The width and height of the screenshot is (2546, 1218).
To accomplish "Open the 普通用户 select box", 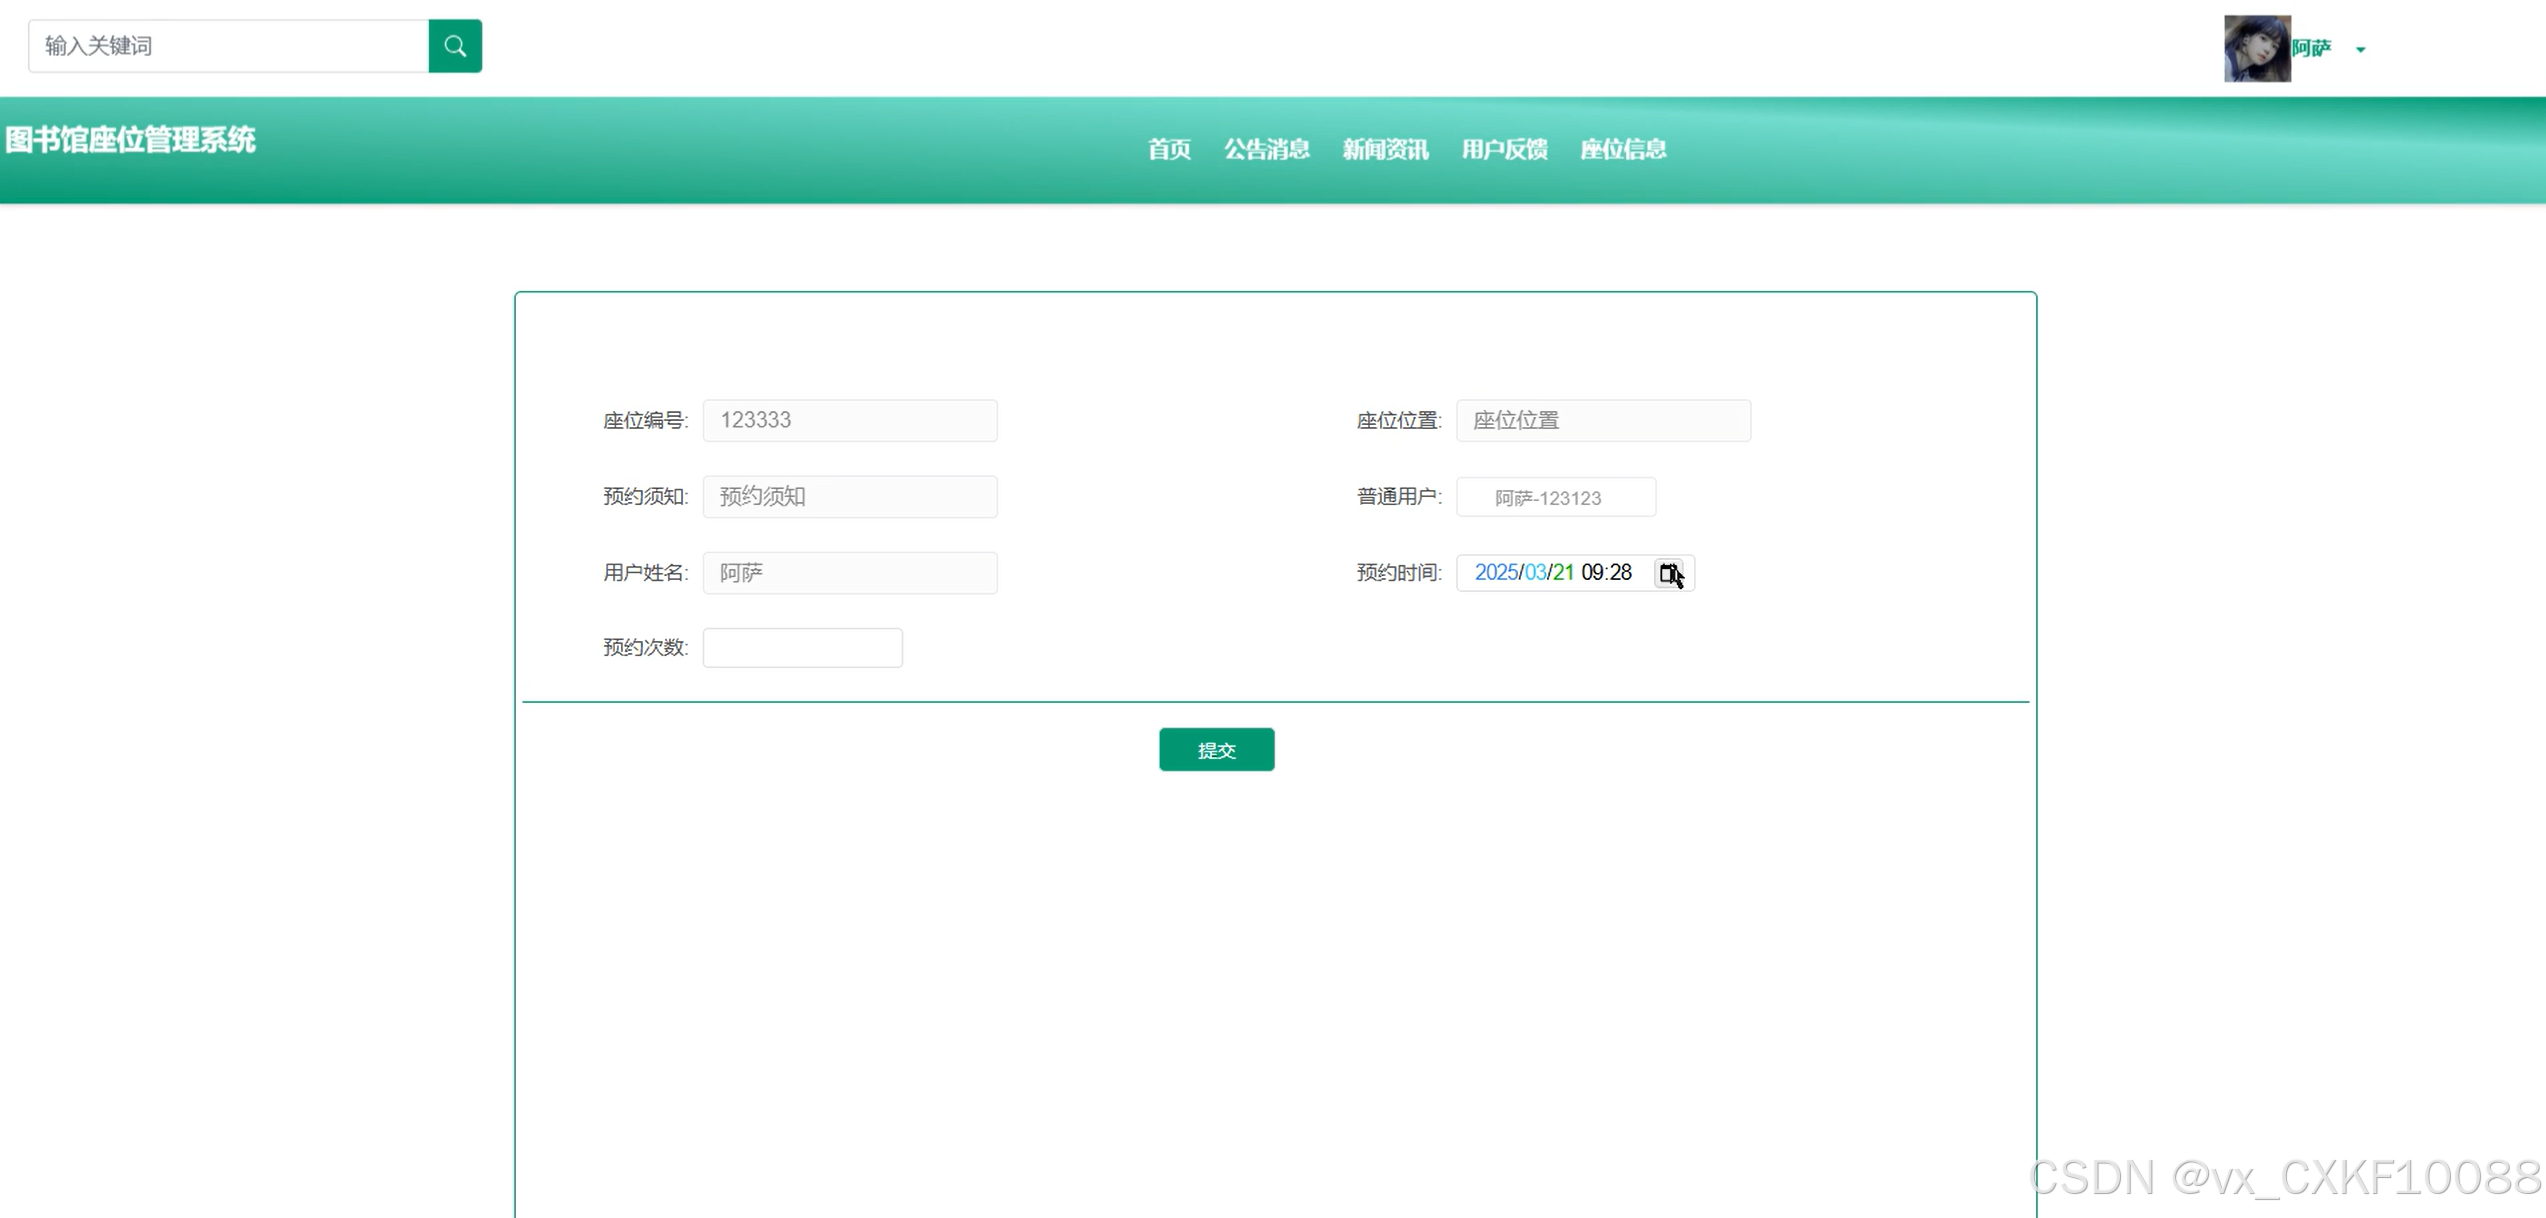I will [1555, 497].
